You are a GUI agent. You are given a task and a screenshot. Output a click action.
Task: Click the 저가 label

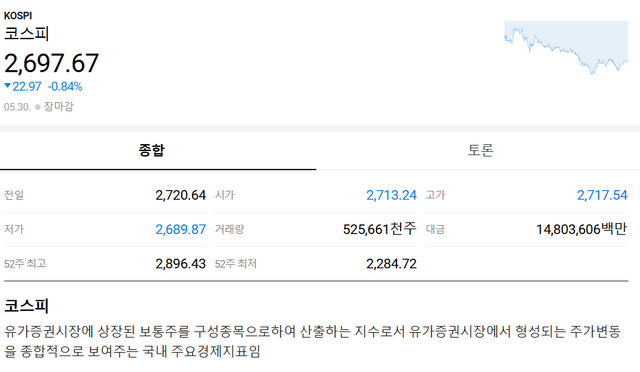coord(14,229)
